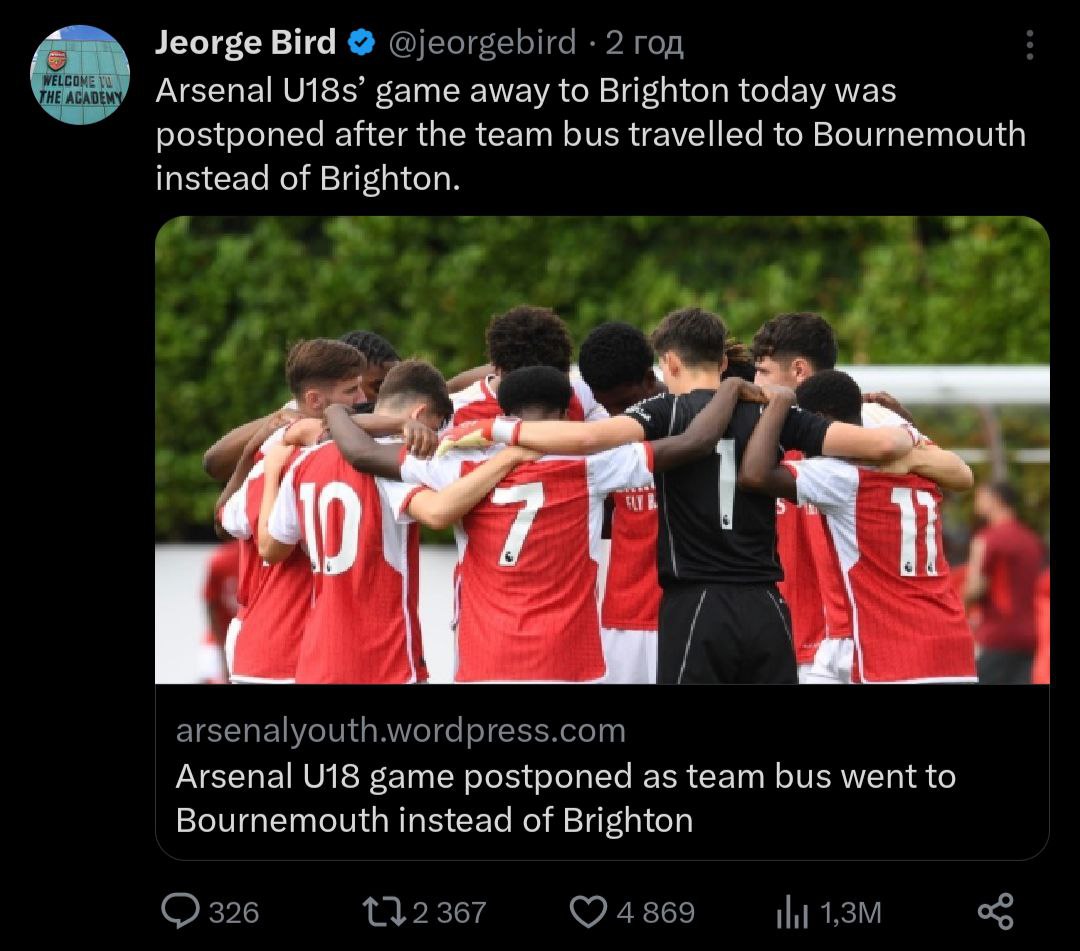Click the arsenalyouth.wordpress.com domain text
The width and height of the screenshot is (1080, 951).
click(x=400, y=731)
